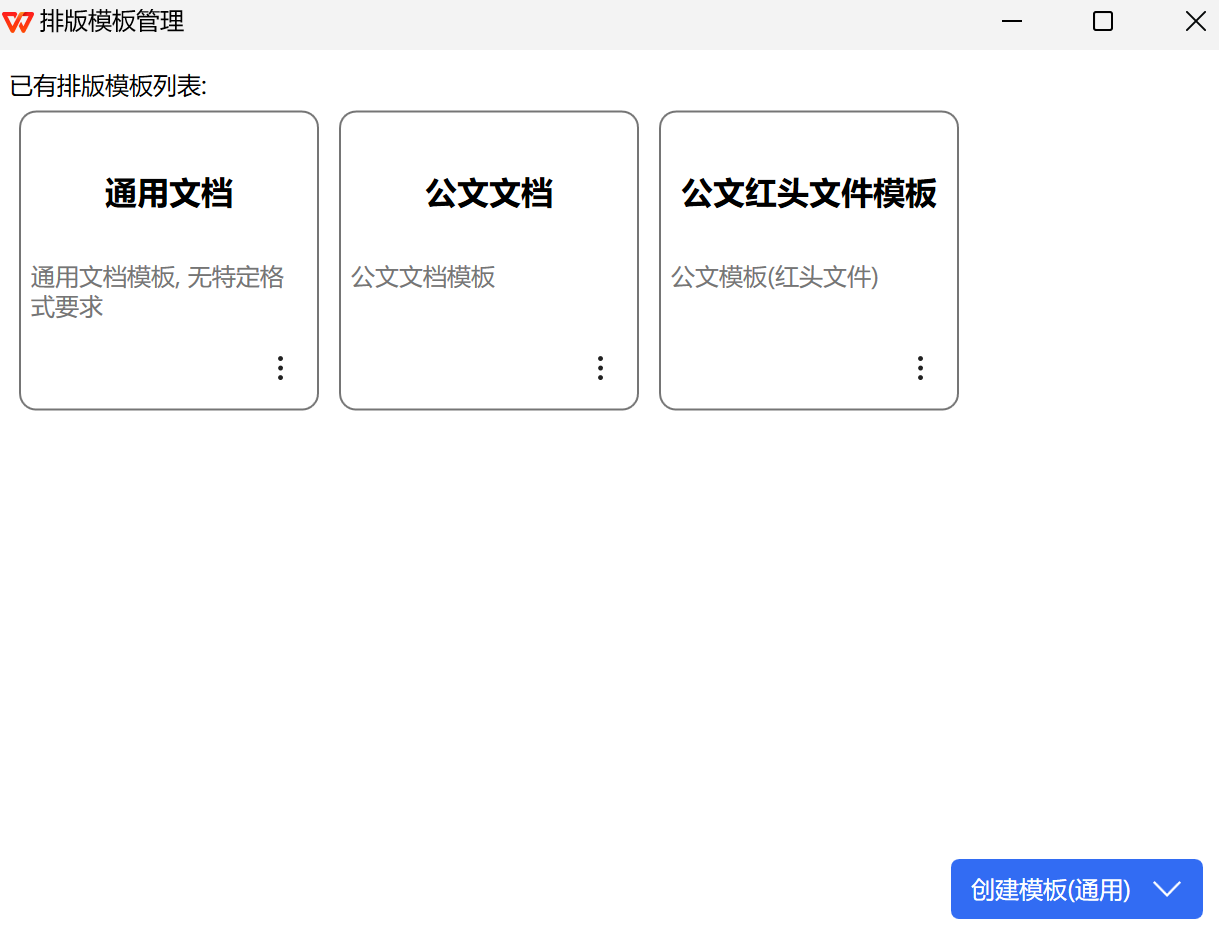
Task: Click the WPS logo in the title bar
Action: tap(18, 21)
